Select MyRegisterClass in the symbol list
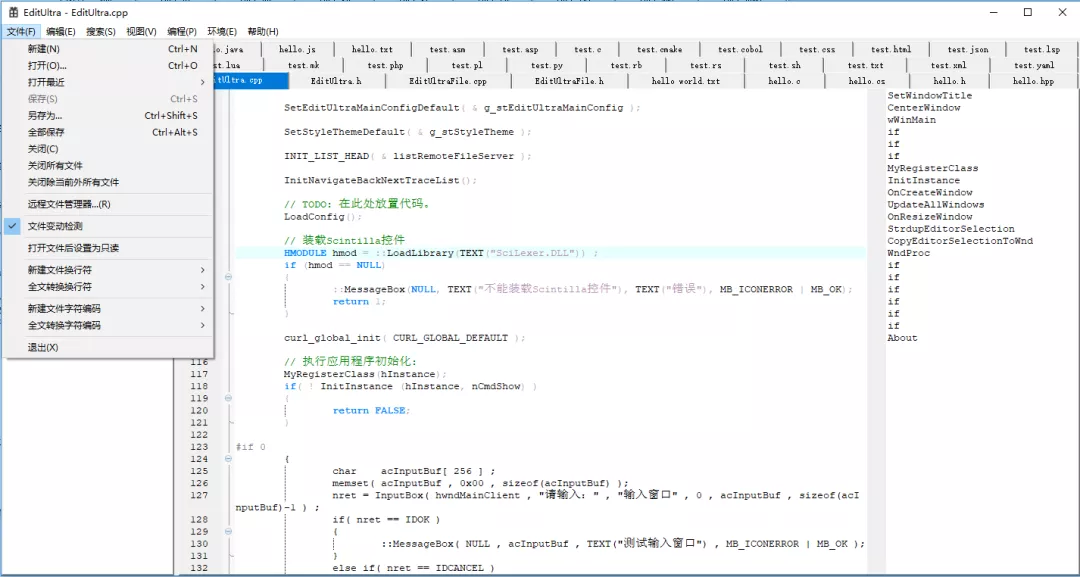 933,168
